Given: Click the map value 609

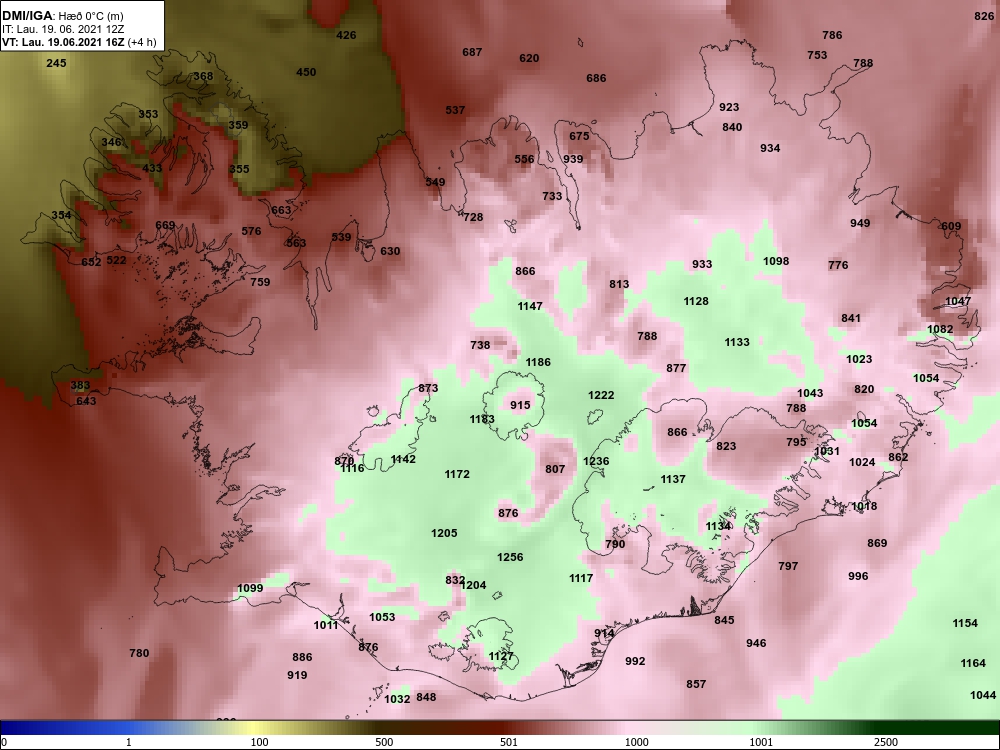Looking at the screenshot, I should [950, 226].
